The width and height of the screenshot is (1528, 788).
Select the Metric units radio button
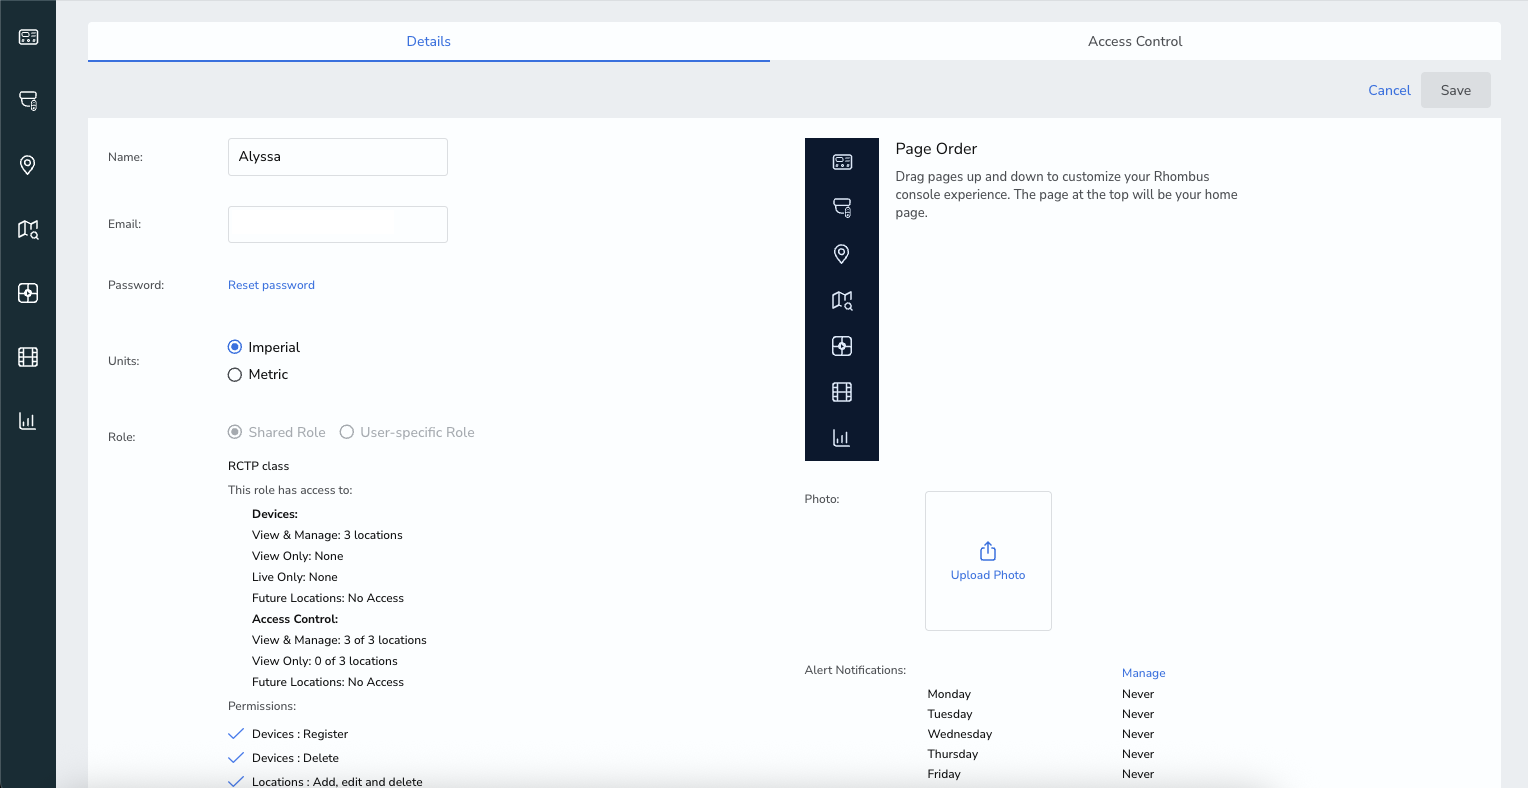pyautogui.click(x=235, y=374)
